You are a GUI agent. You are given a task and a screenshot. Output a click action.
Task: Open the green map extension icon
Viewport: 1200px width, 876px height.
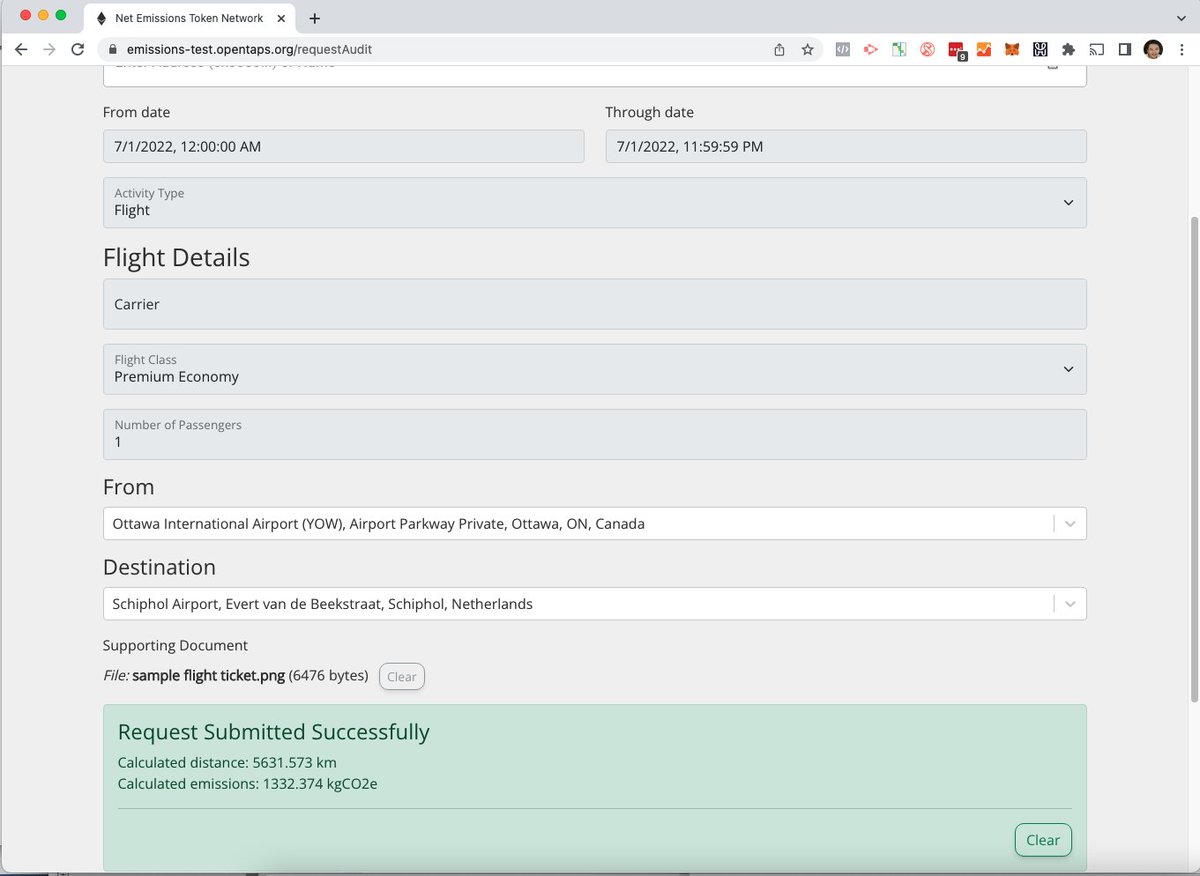pyautogui.click(x=899, y=49)
